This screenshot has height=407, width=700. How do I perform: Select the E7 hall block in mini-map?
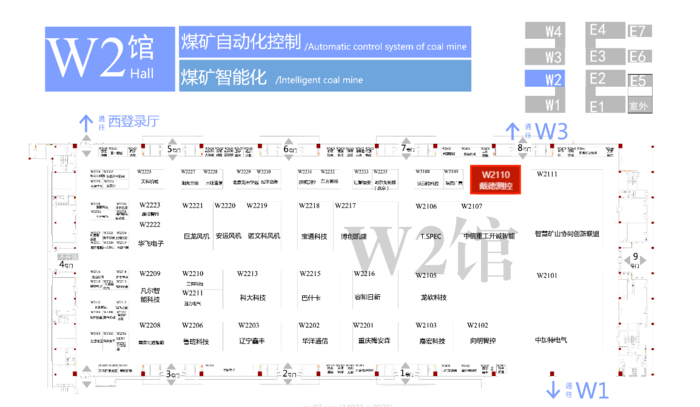coord(640,31)
